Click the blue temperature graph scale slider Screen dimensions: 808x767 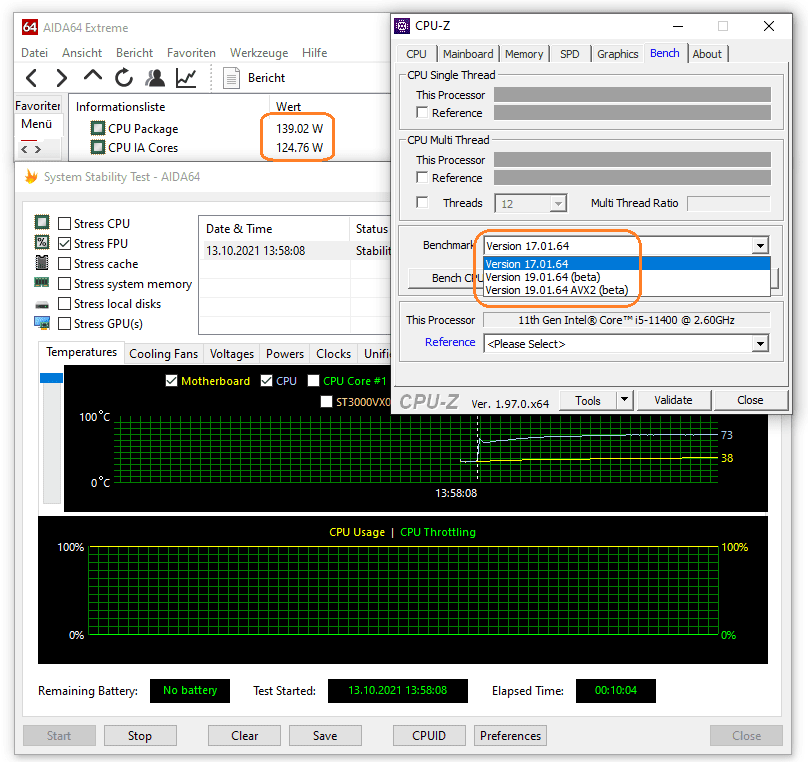tap(52, 378)
